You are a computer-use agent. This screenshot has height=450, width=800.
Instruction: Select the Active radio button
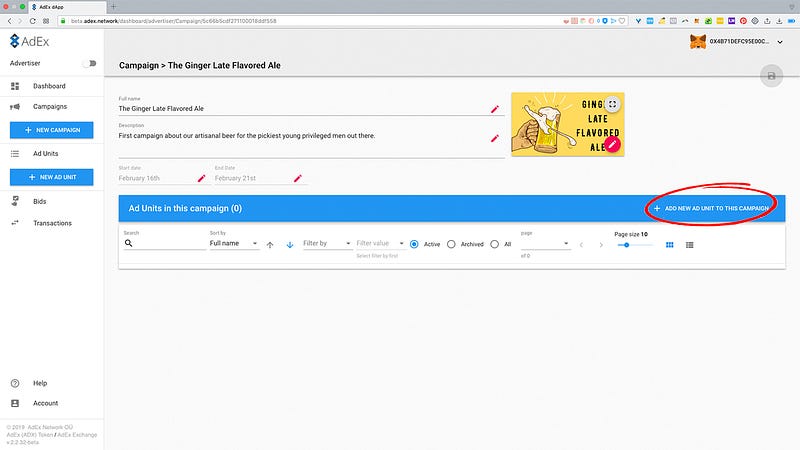(414, 244)
